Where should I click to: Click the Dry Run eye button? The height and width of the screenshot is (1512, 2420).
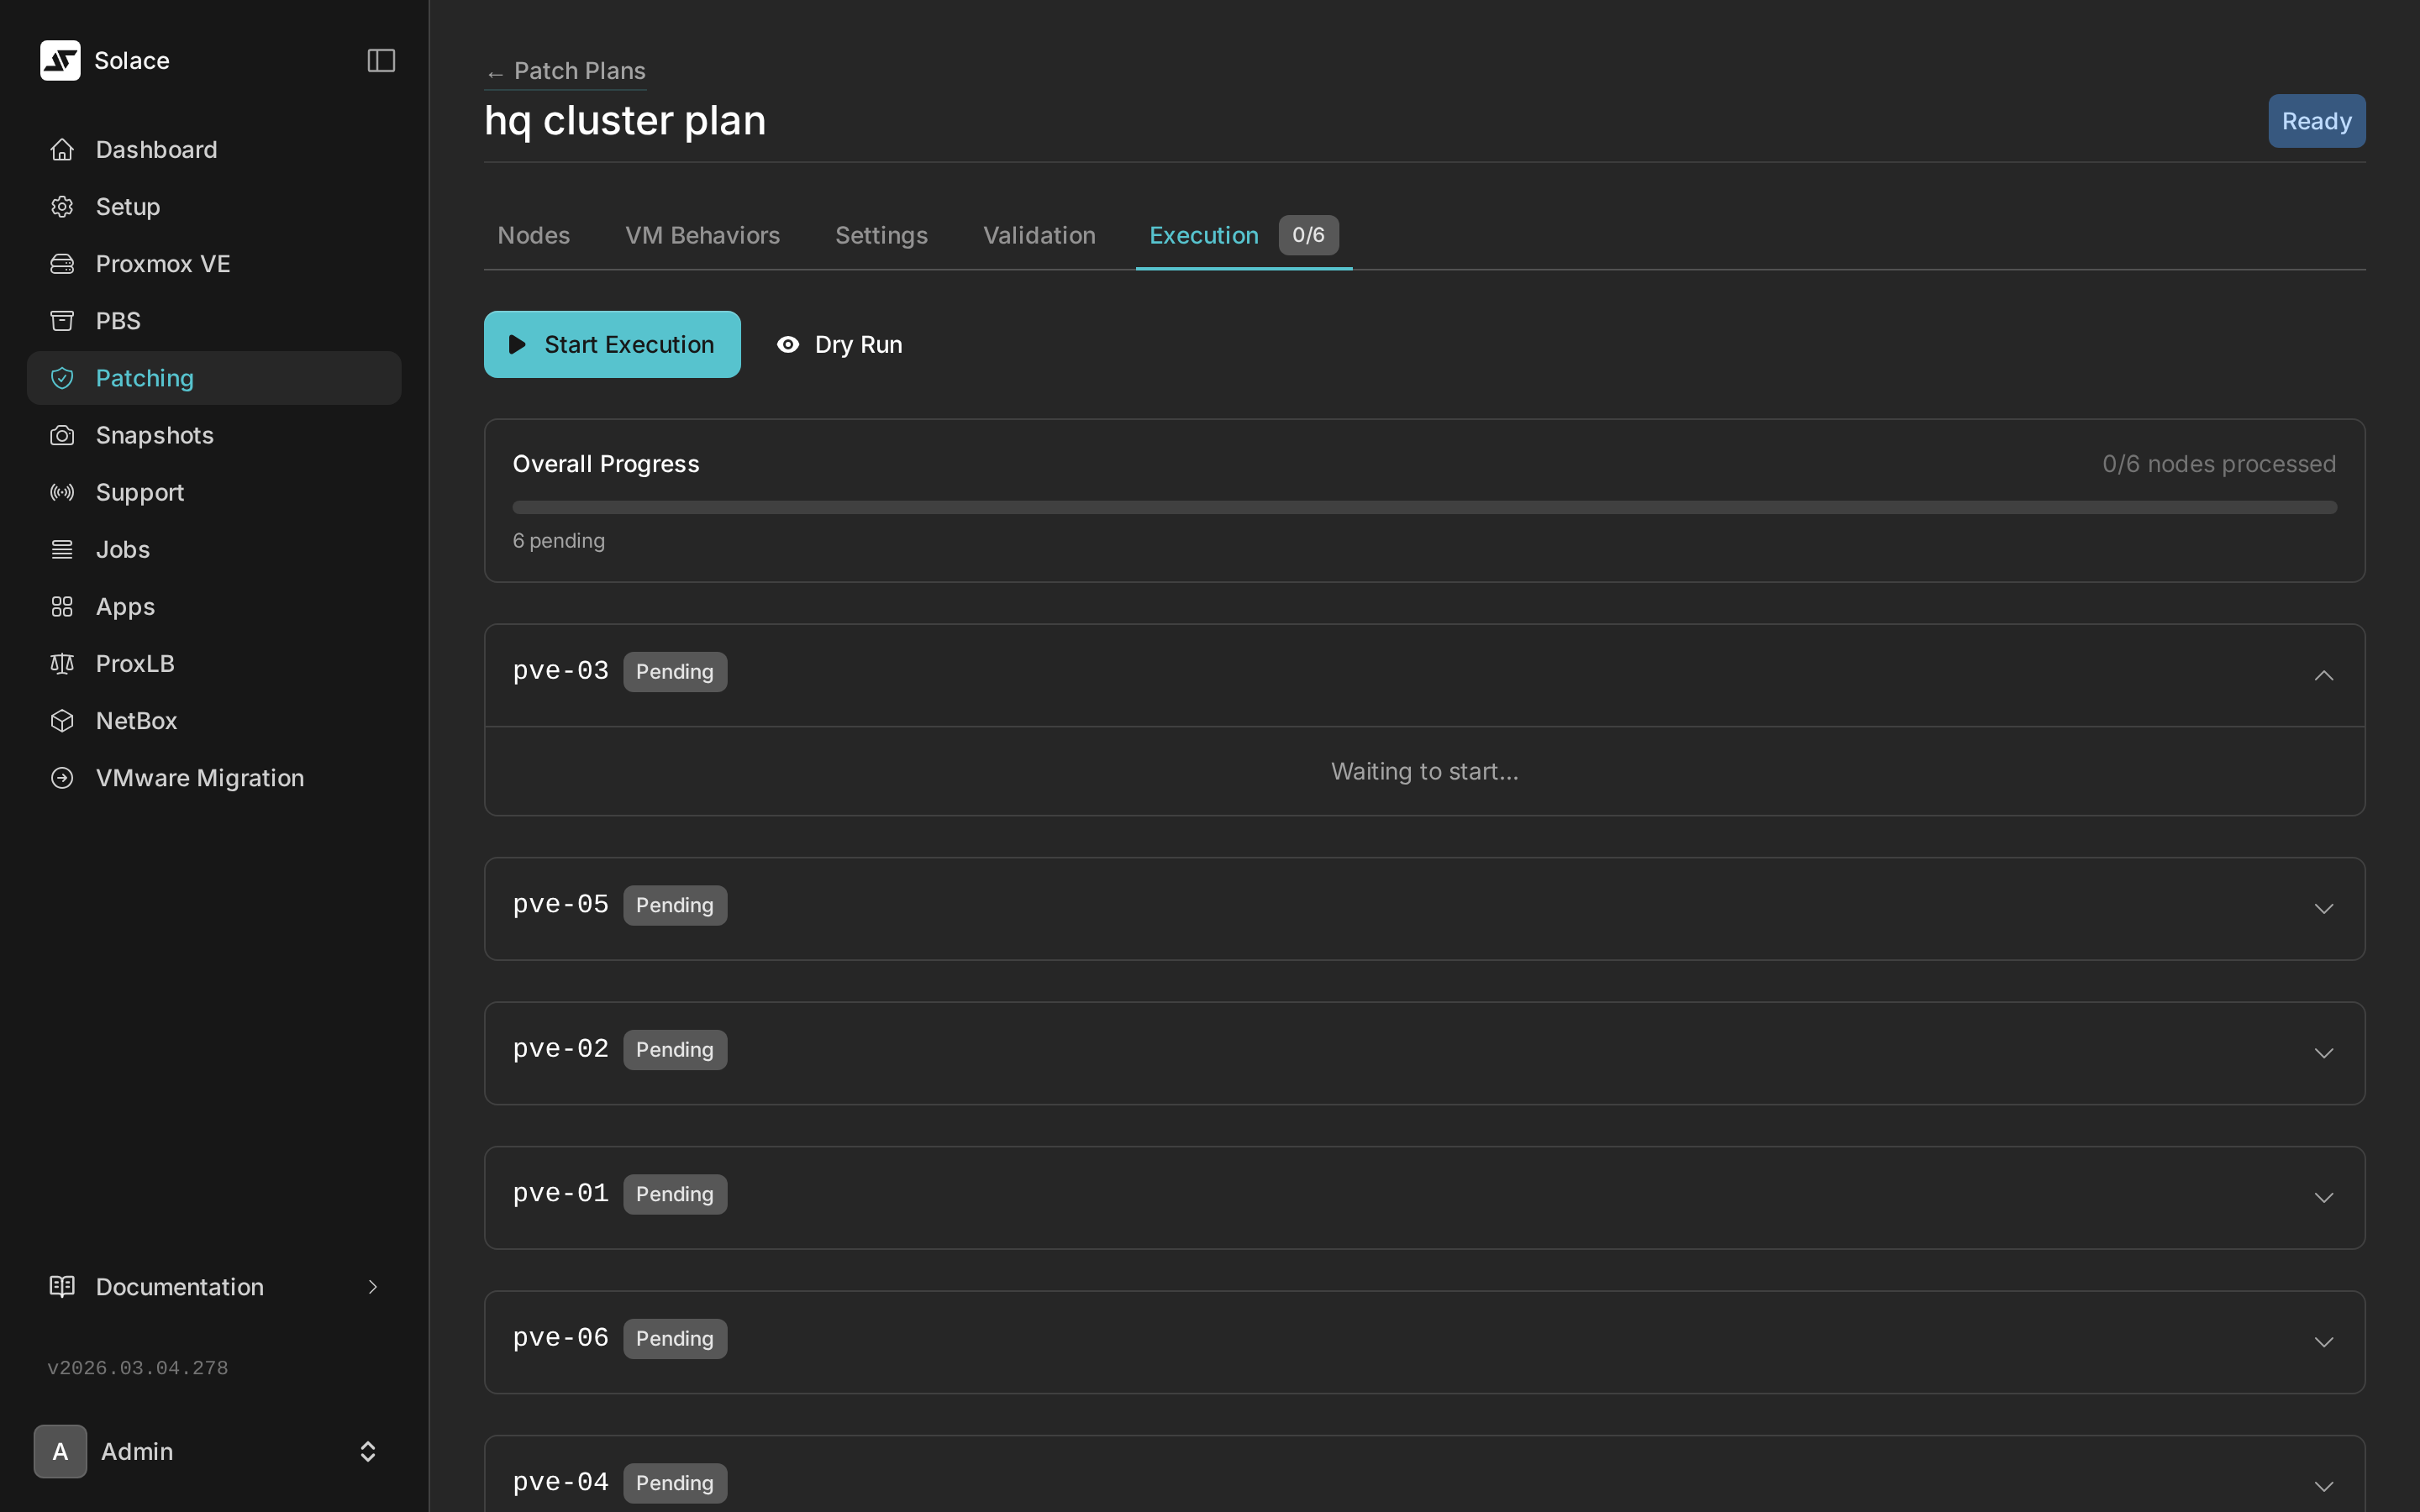840,345
